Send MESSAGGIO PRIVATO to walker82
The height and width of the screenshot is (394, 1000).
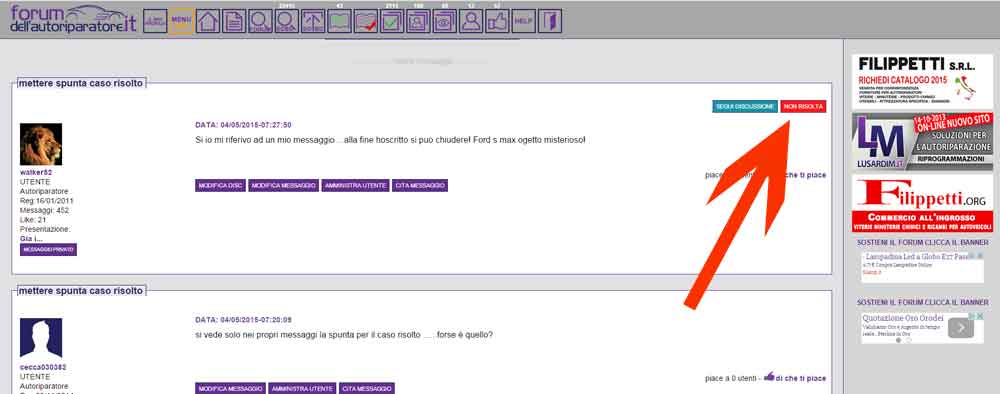click(48, 249)
